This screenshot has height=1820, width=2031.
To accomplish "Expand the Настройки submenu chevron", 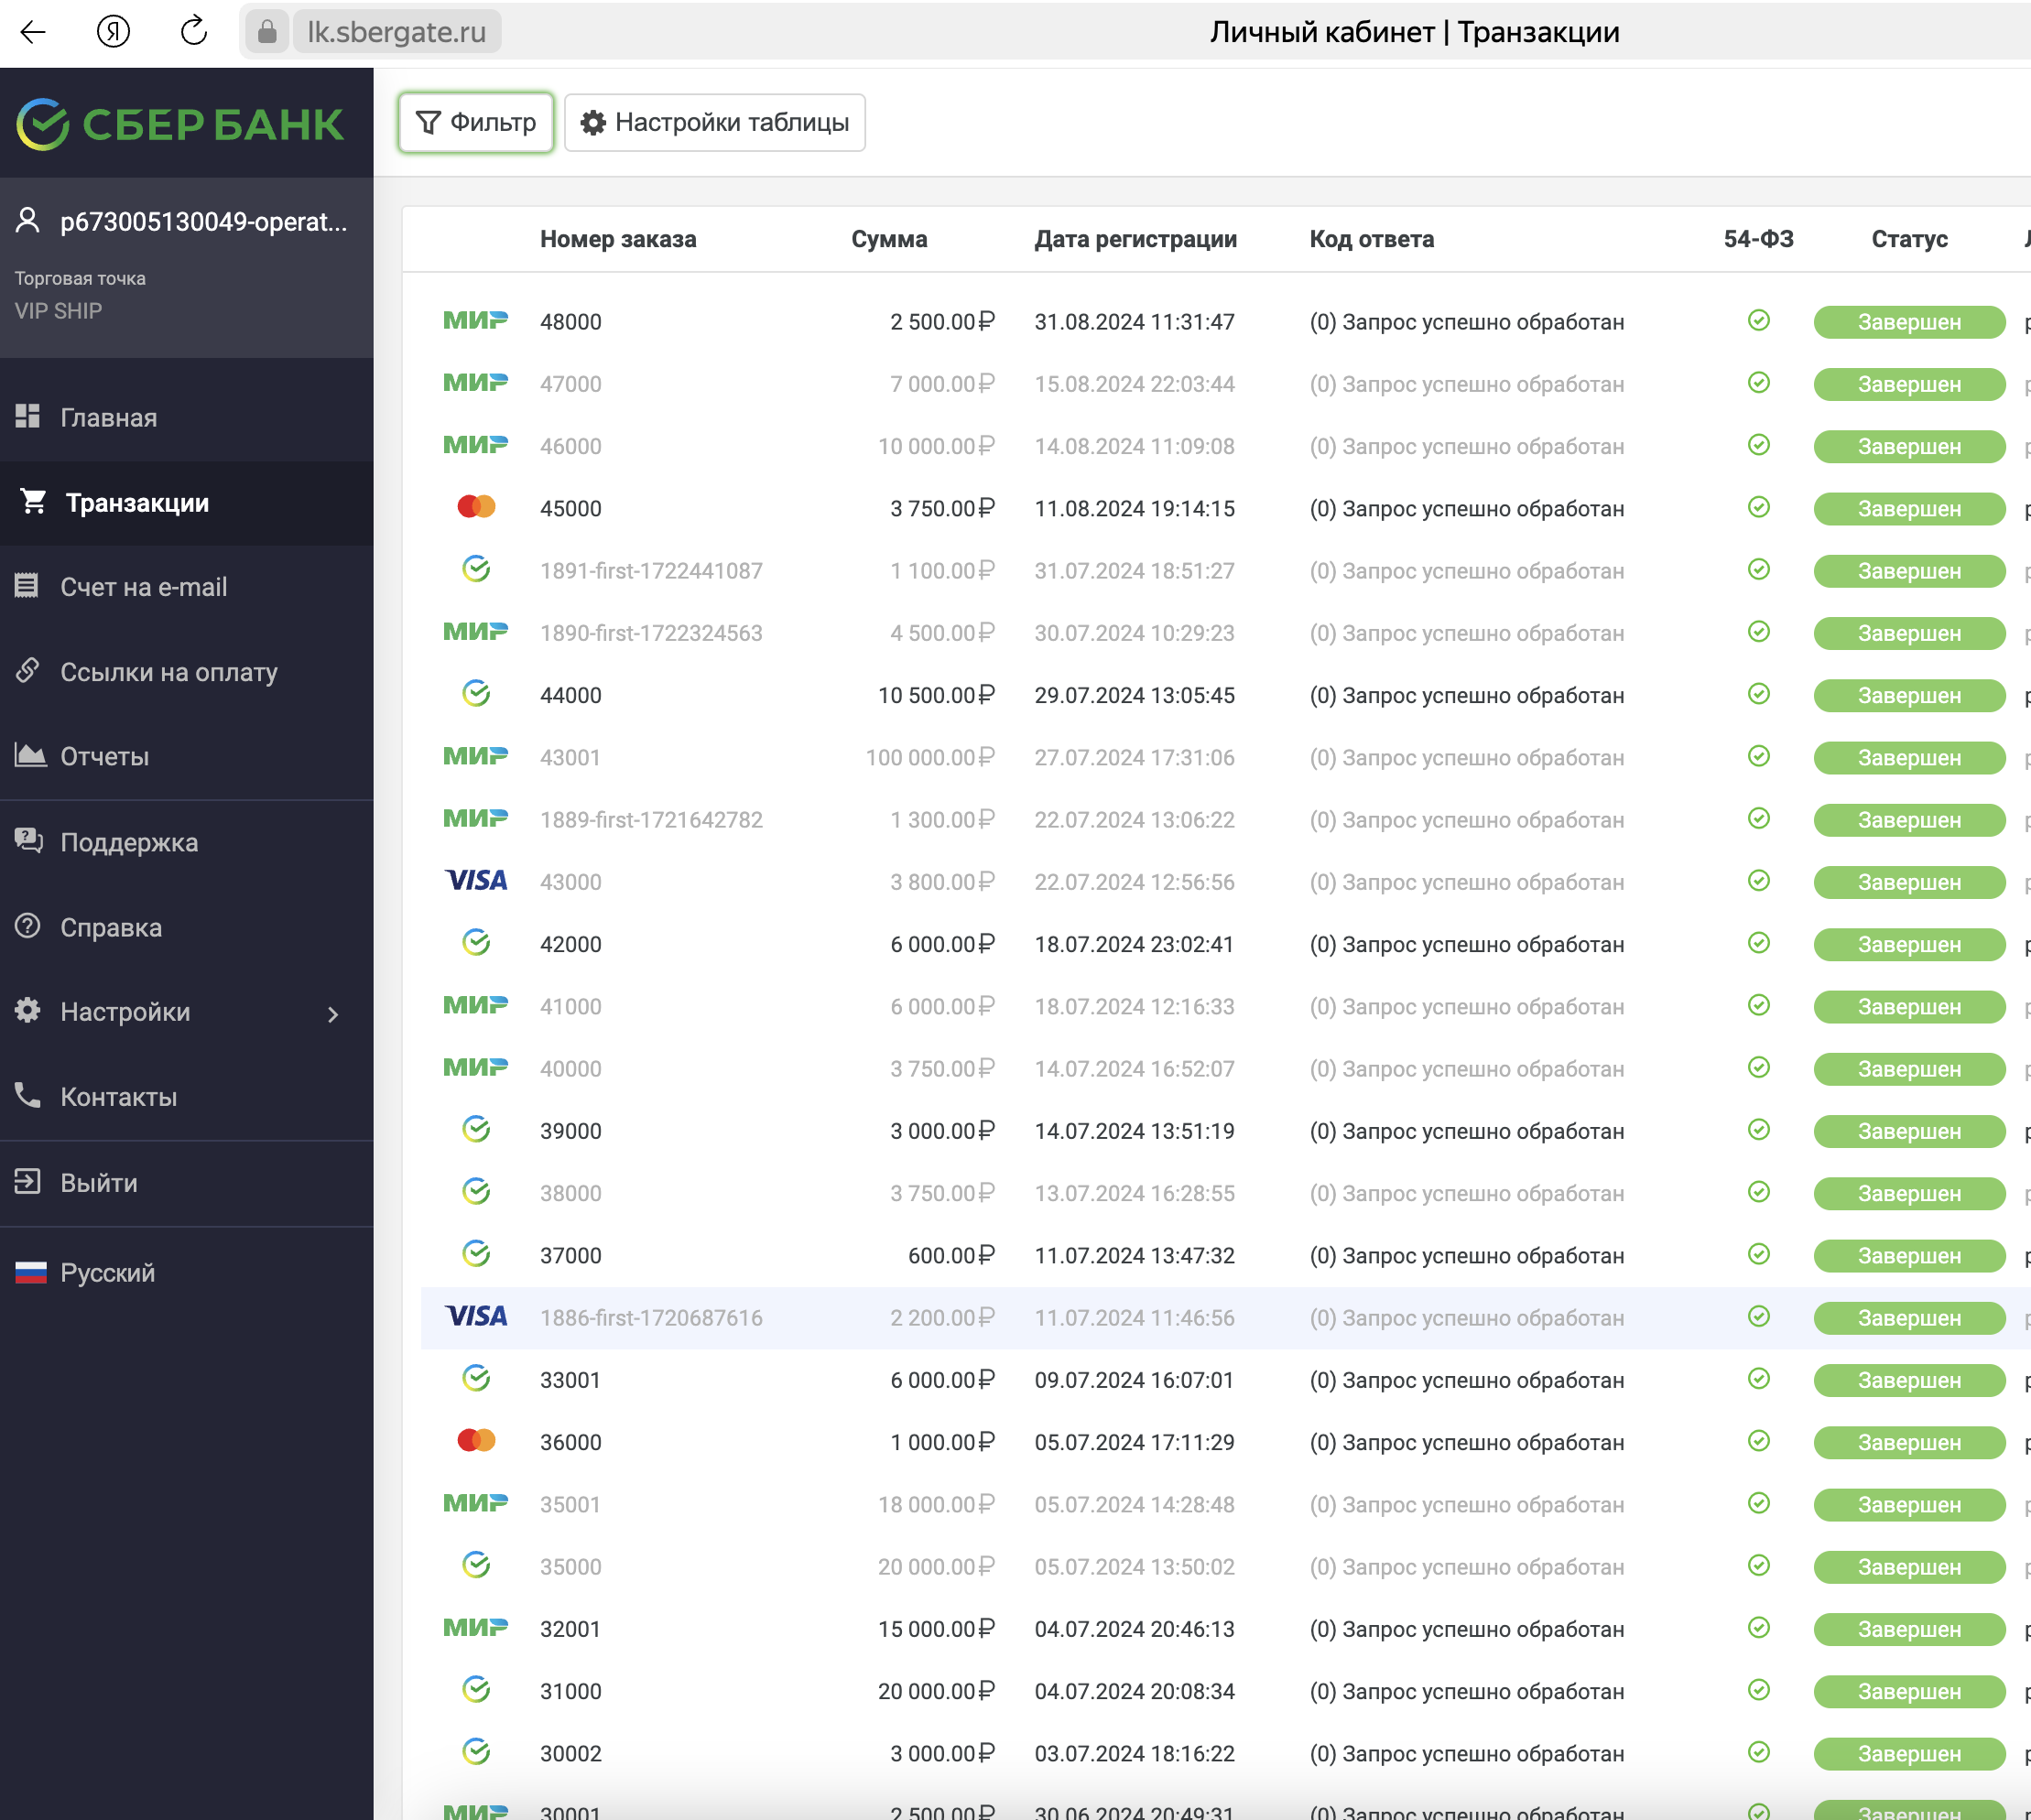I will [x=333, y=1014].
